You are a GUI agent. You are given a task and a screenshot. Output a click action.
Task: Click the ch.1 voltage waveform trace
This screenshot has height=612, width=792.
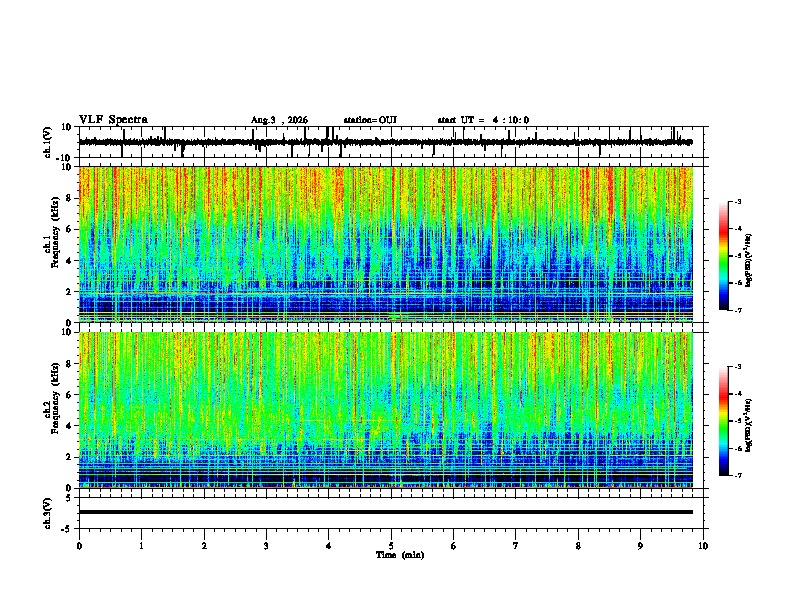pos(385,142)
